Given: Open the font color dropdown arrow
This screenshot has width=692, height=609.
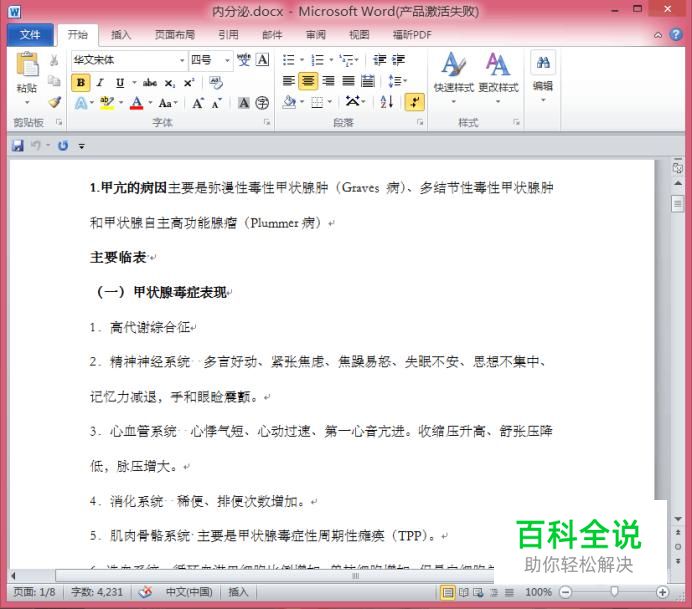Looking at the screenshot, I should pyautogui.click(x=150, y=103).
